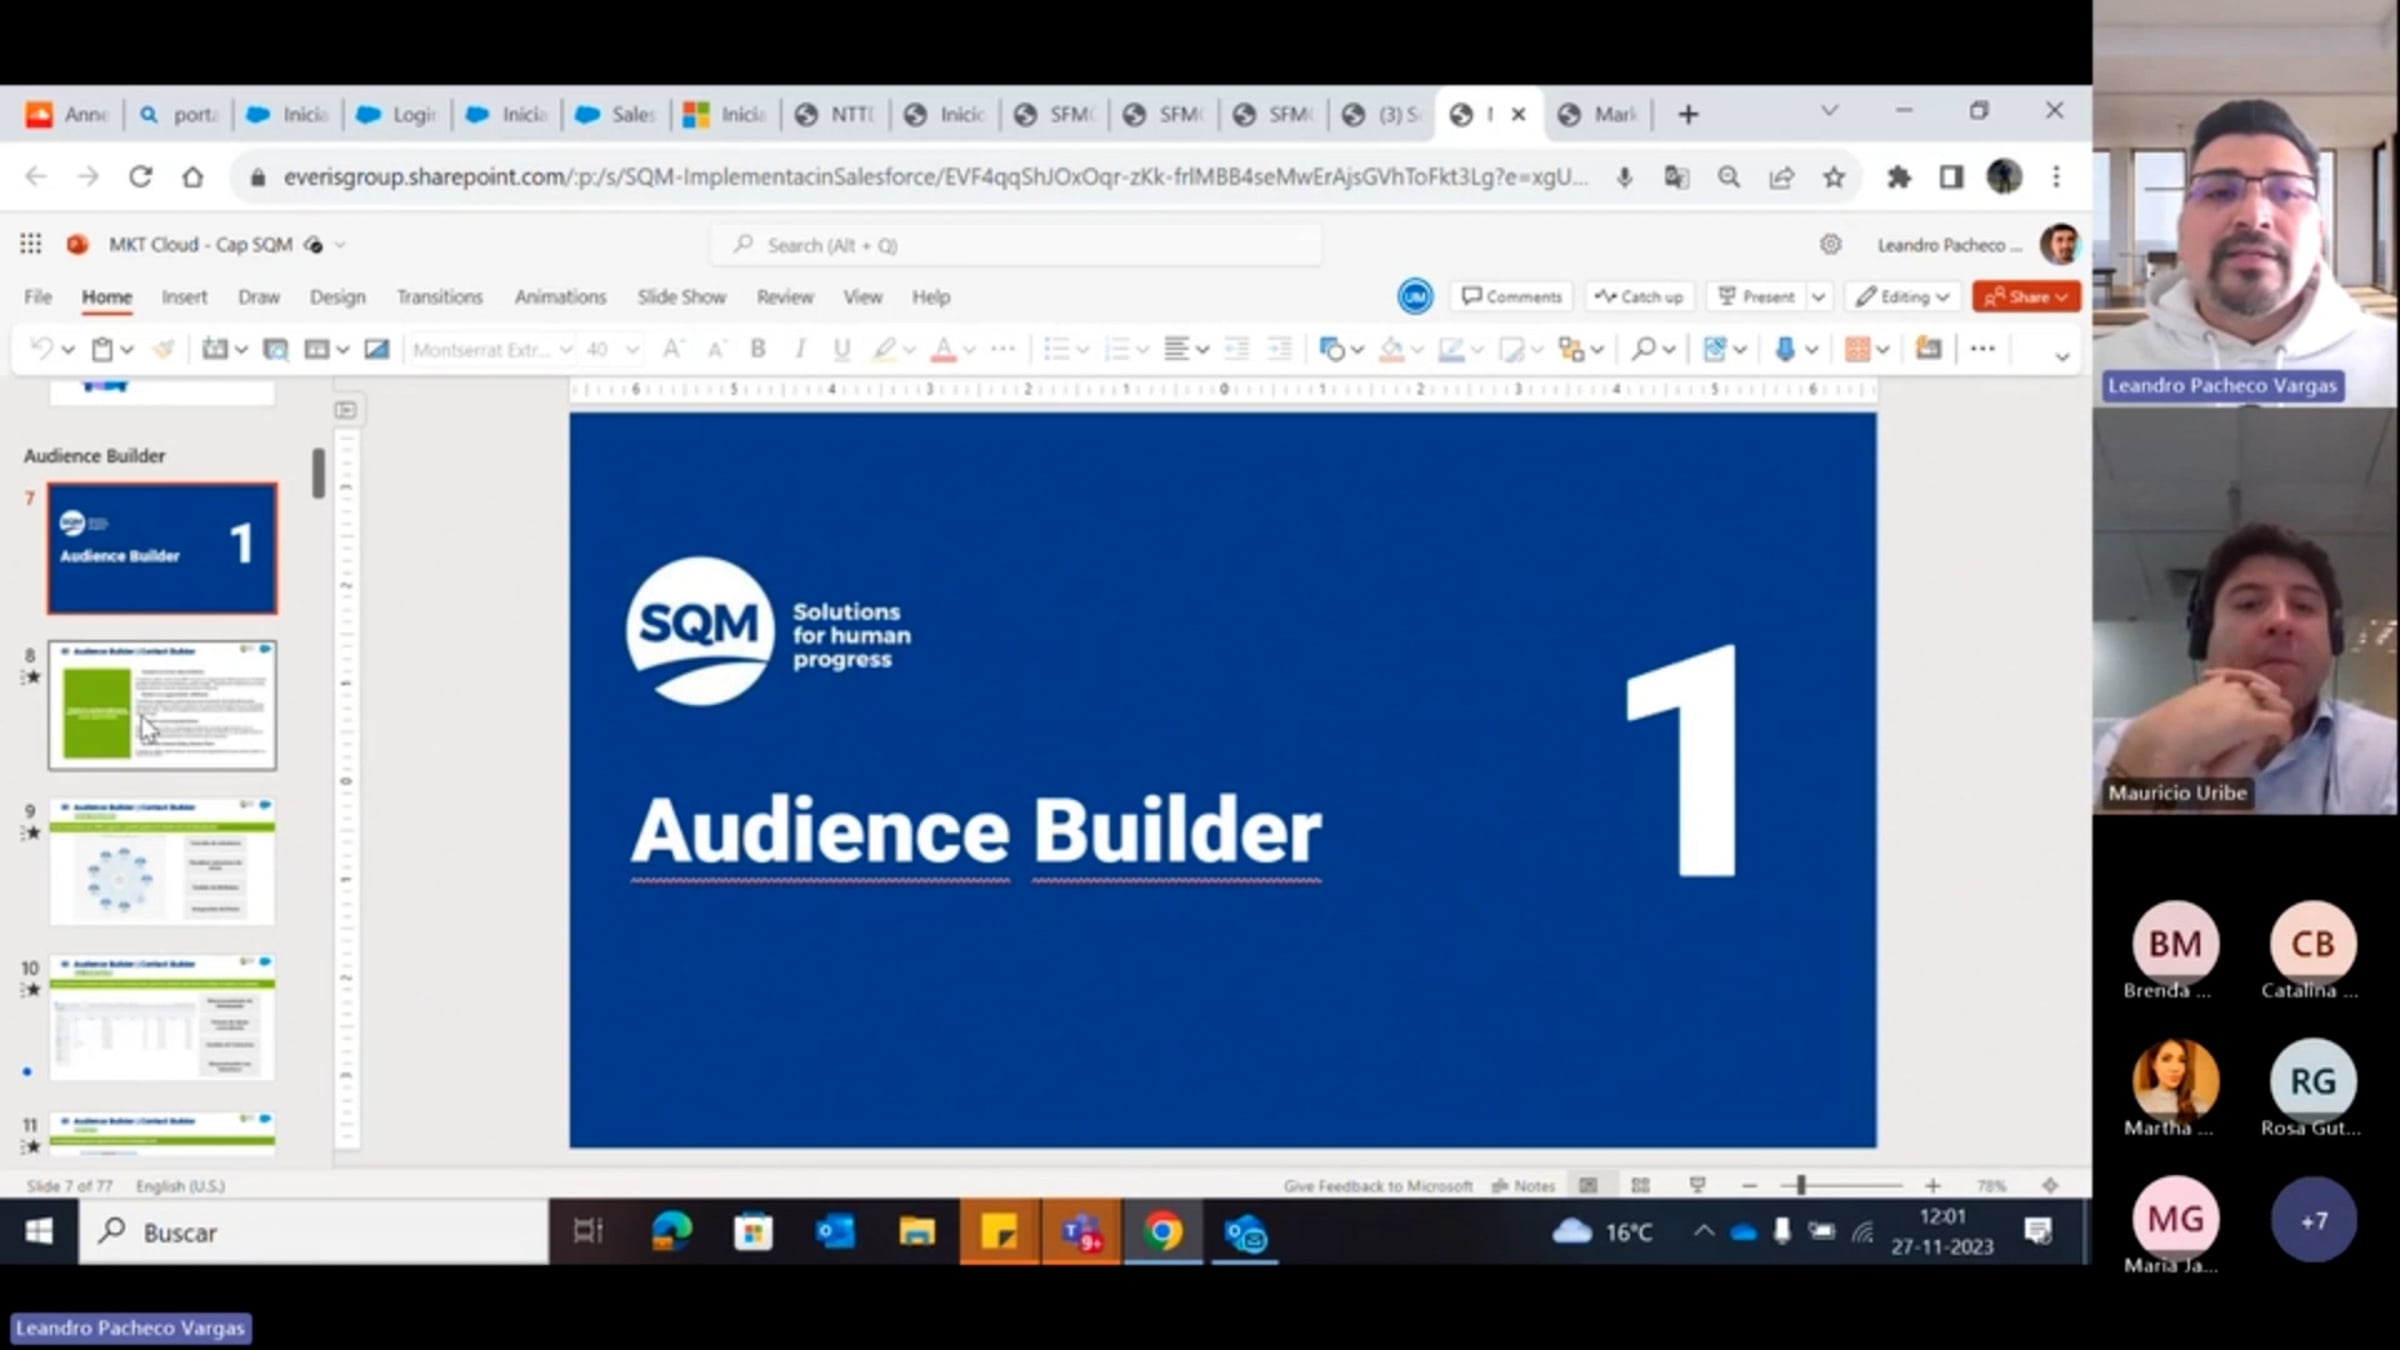The image size is (2400, 1350).
Task: Click the Comments button
Action: tap(1511, 297)
